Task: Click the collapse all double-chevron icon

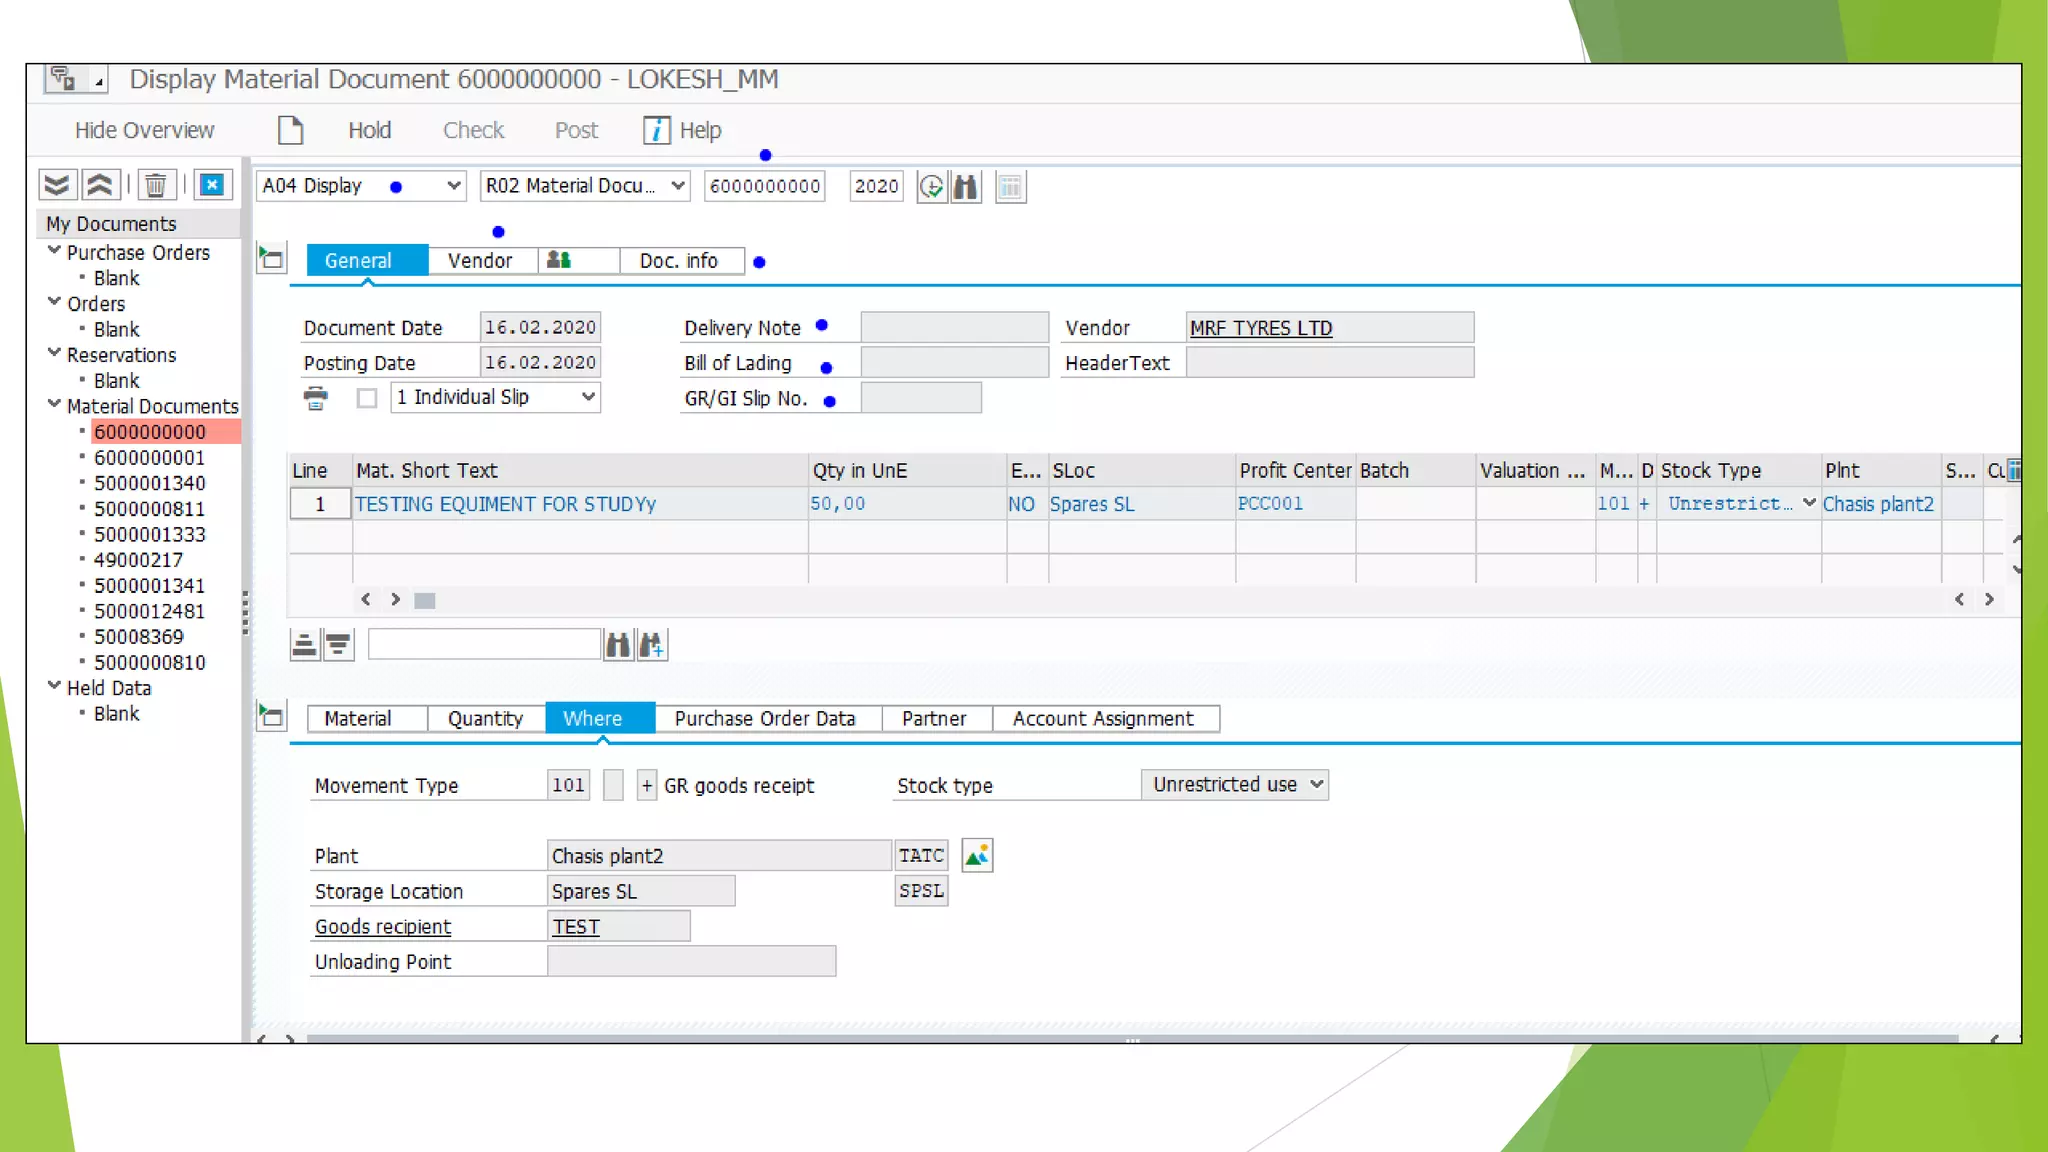Action: (99, 185)
